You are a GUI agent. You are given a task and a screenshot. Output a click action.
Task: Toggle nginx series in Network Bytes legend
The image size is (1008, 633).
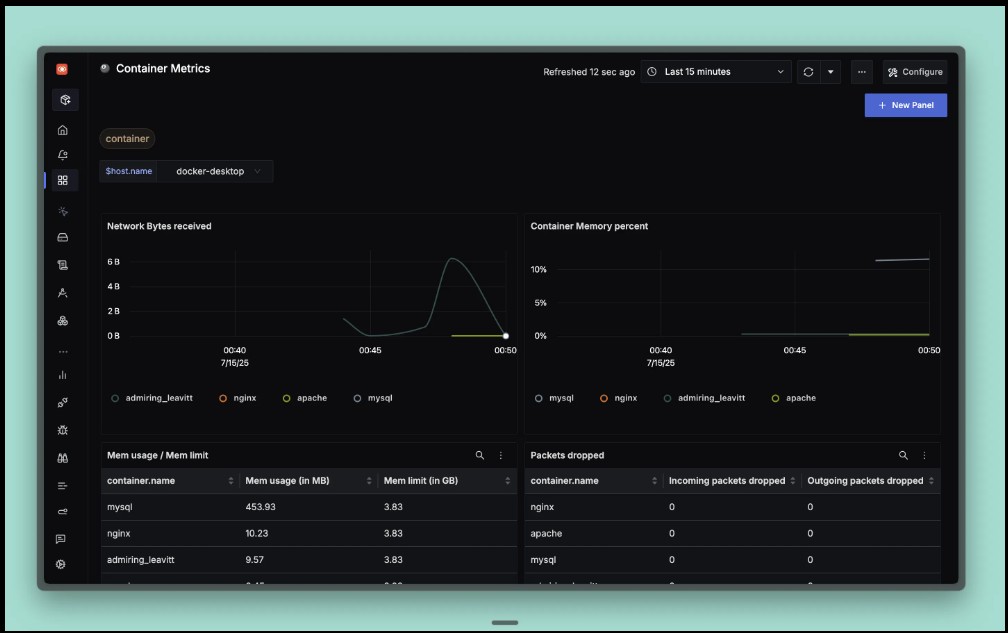[x=238, y=398]
